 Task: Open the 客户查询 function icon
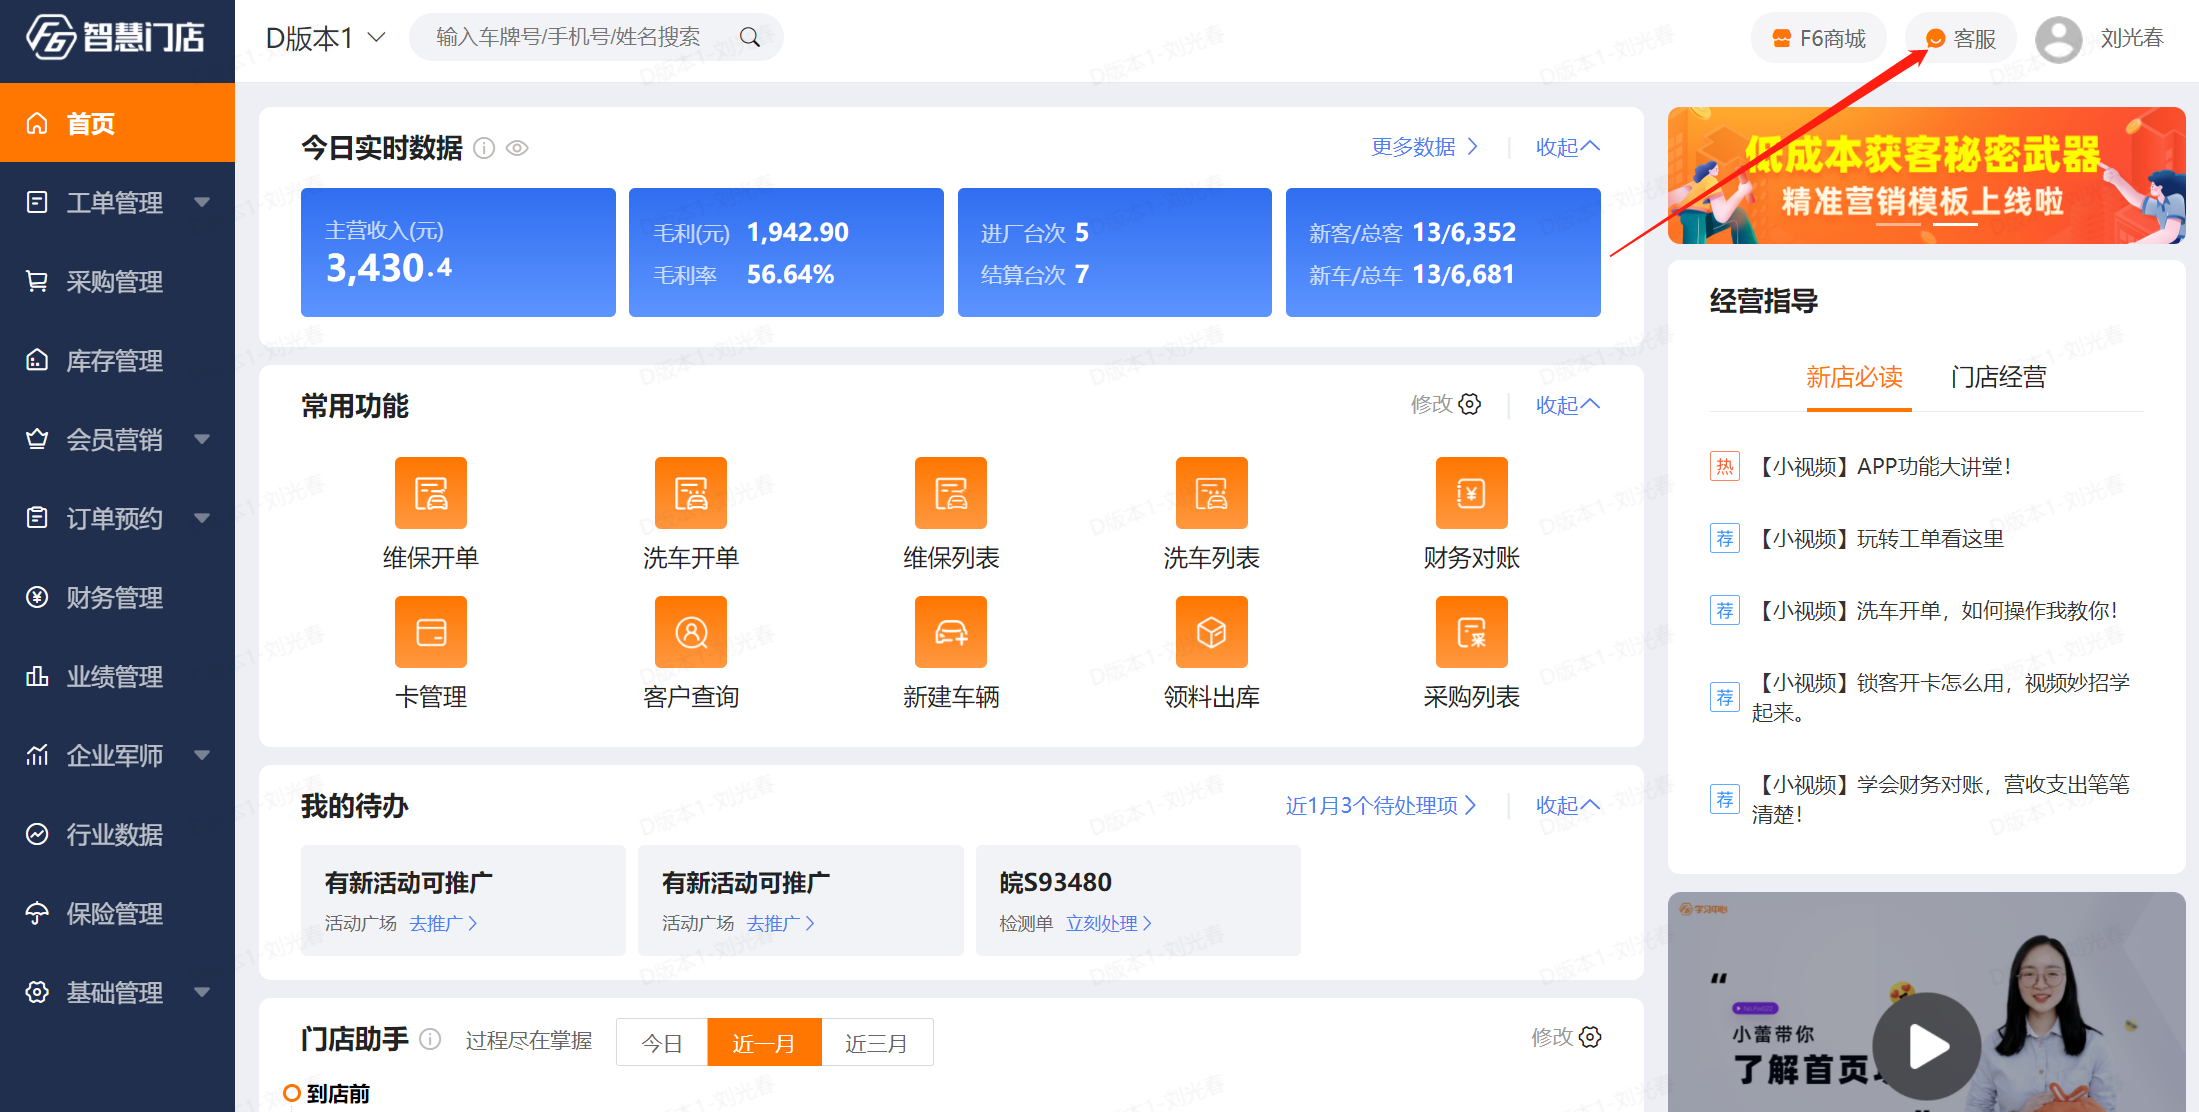pos(691,632)
